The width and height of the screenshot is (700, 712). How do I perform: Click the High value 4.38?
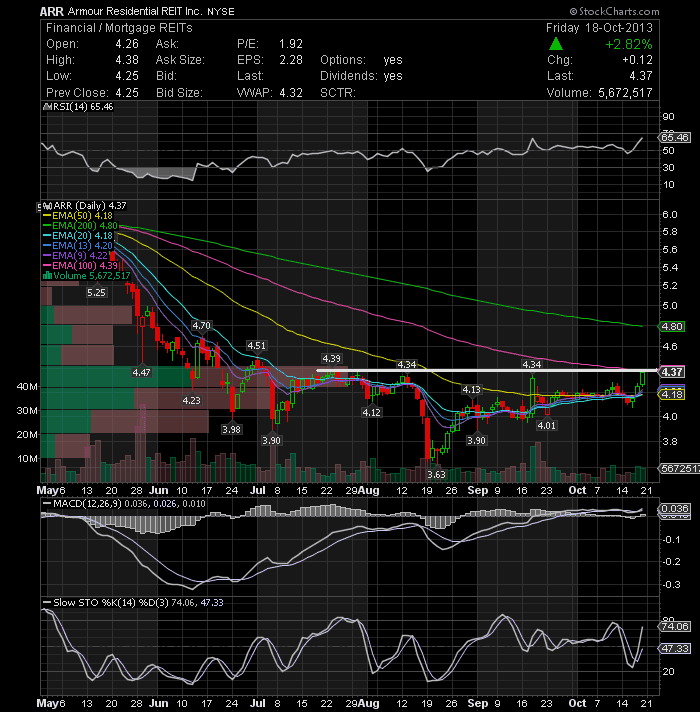[x=127, y=60]
